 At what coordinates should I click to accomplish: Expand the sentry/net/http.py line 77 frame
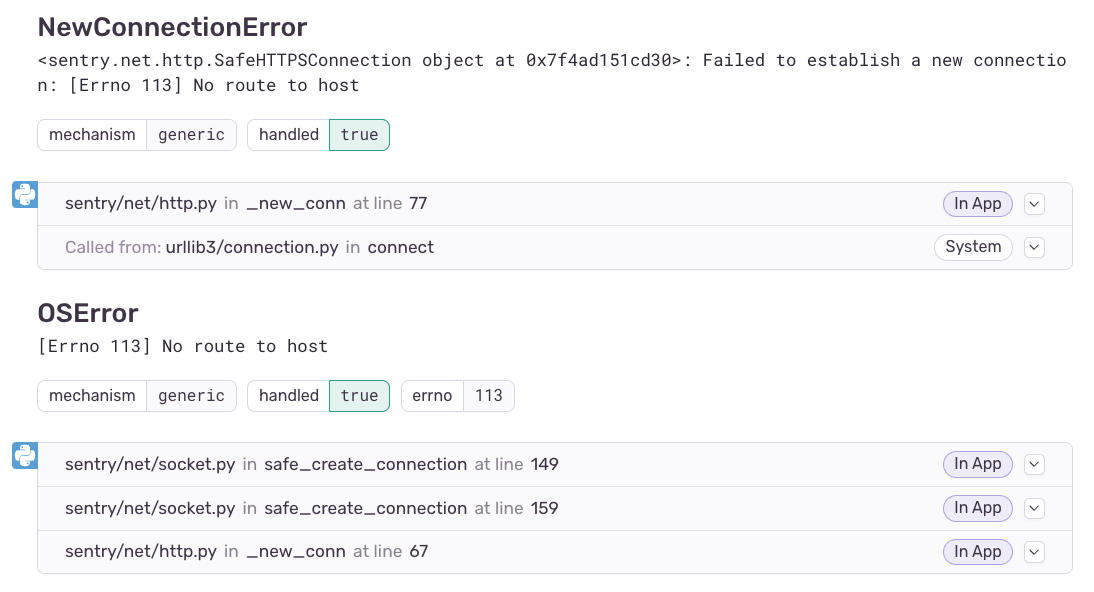pos(1034,203)
